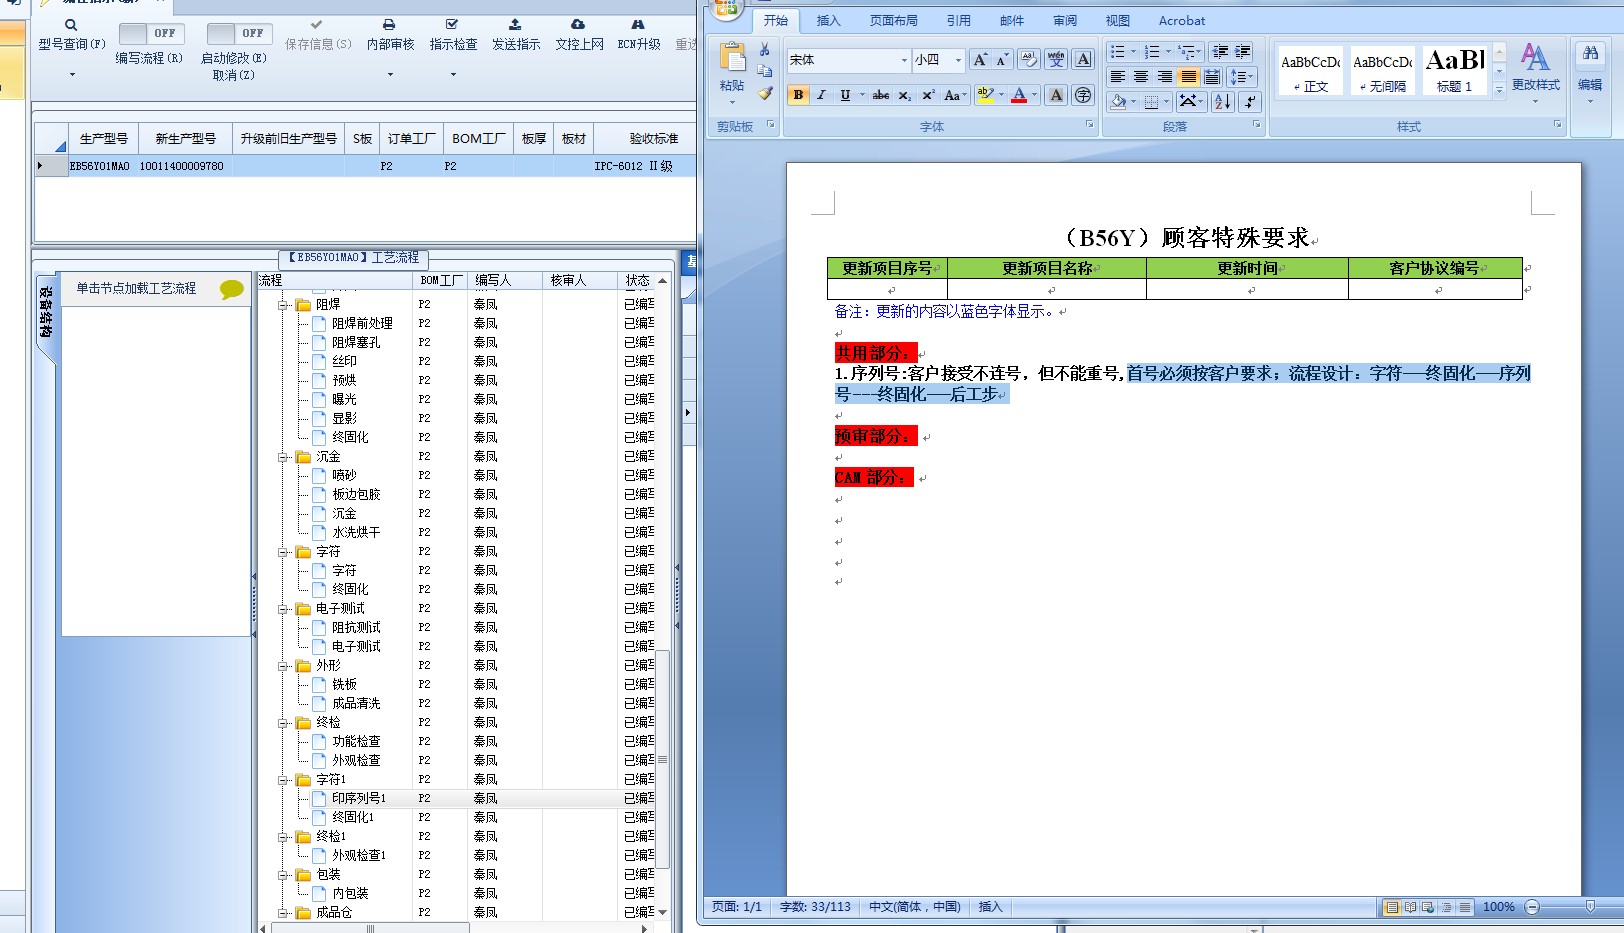
Task: Align text right in Word
Action: [1165, 77]
